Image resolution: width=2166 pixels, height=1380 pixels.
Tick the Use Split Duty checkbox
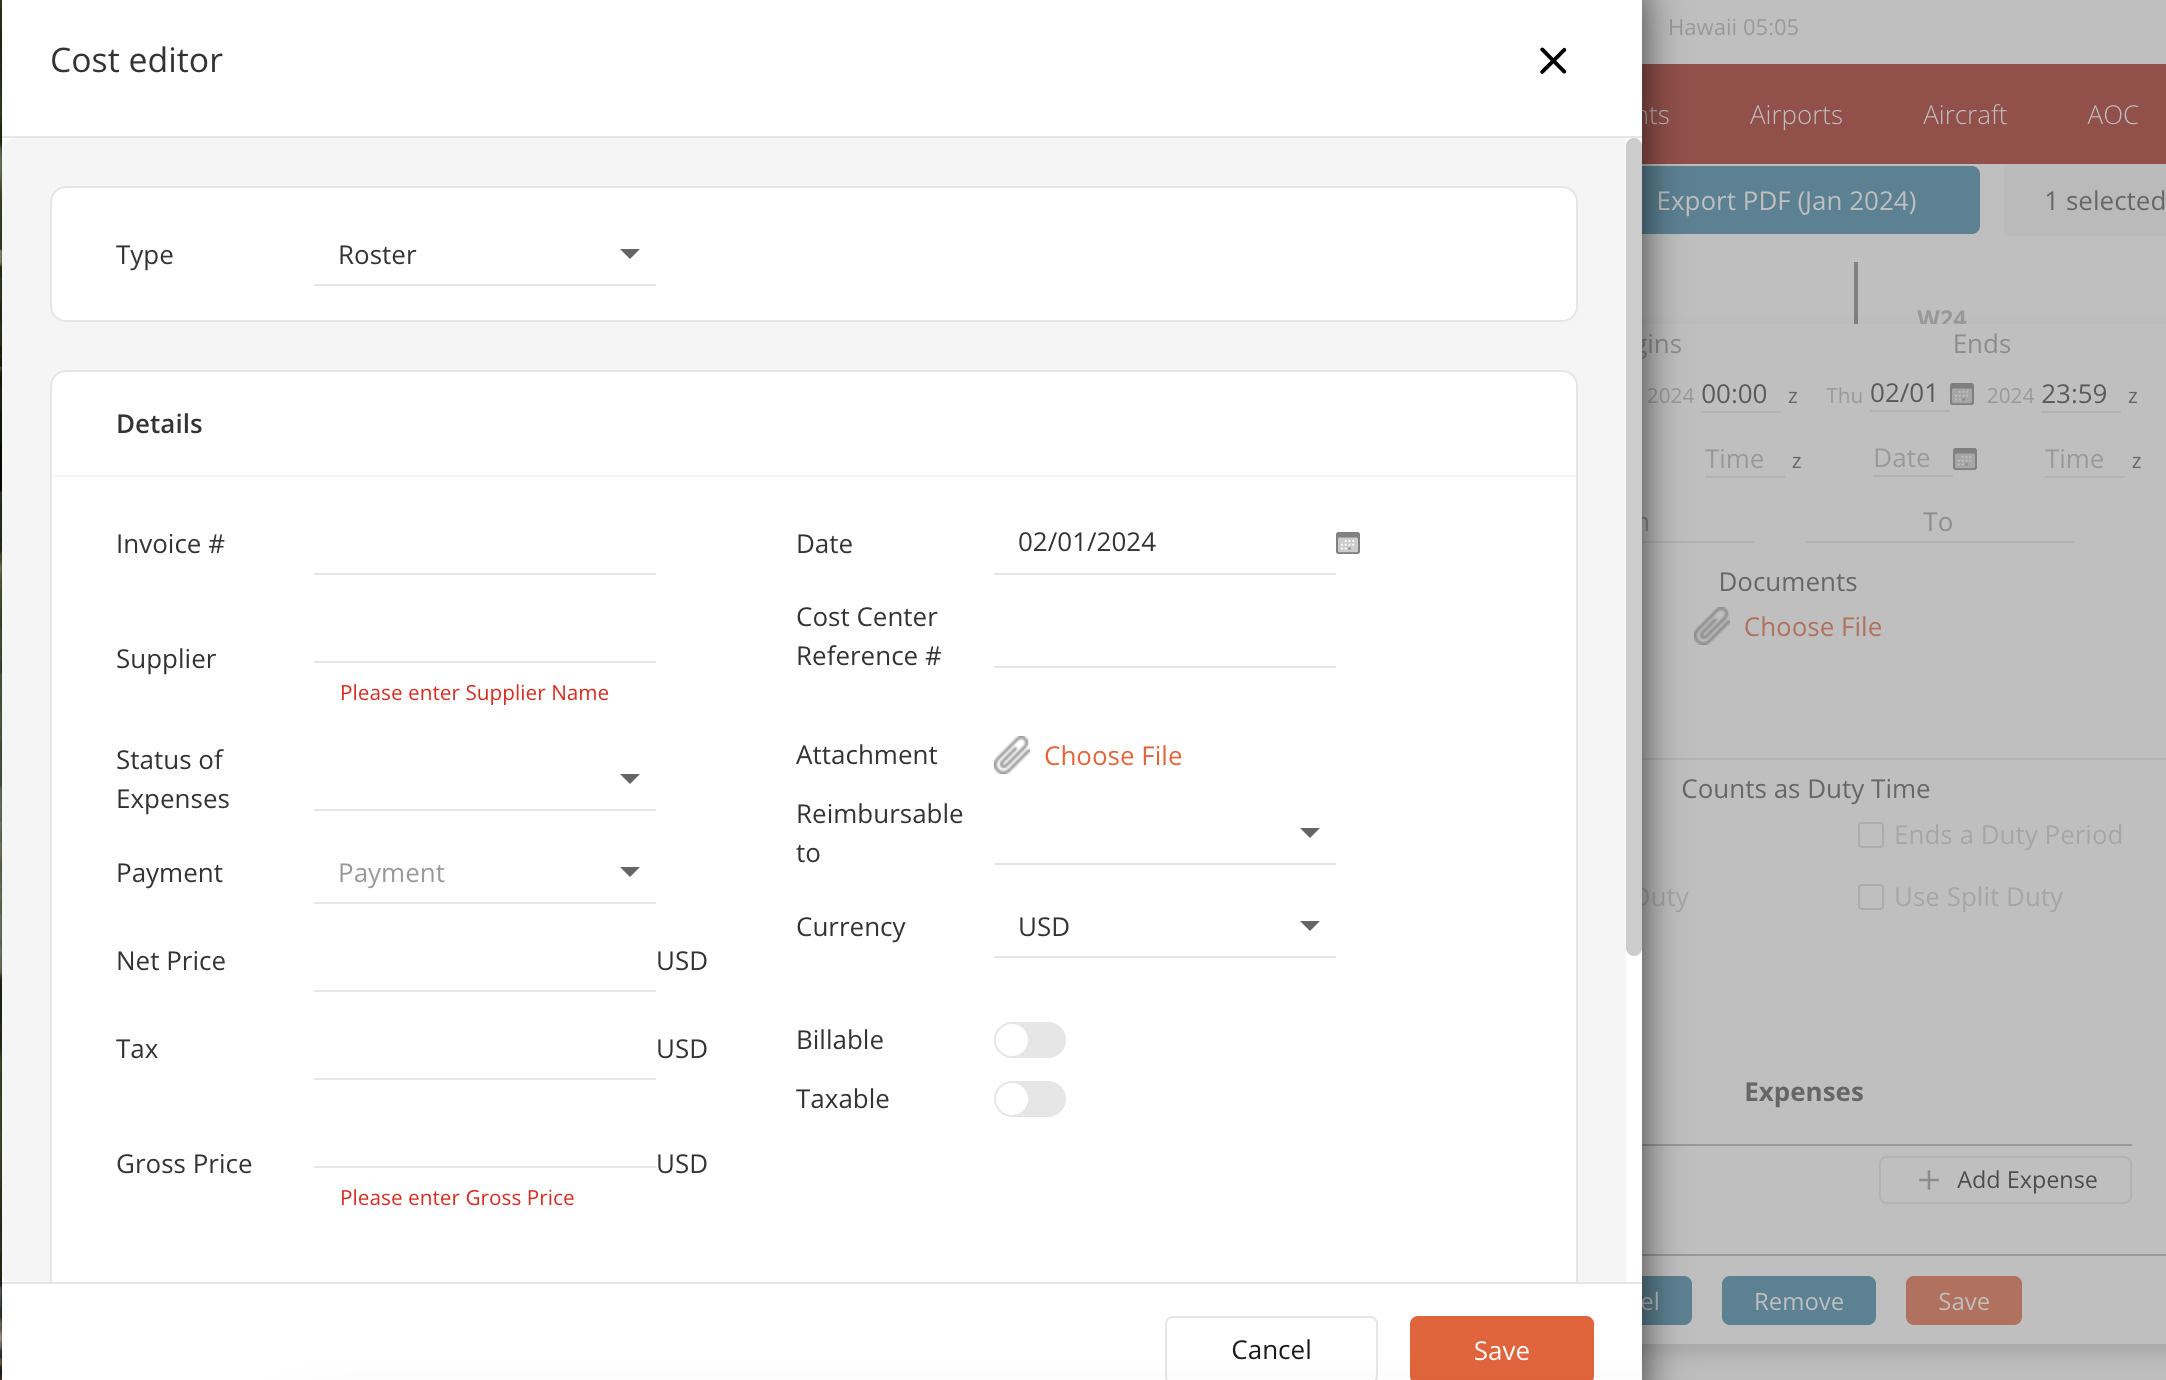click(x=1870, y=897)
